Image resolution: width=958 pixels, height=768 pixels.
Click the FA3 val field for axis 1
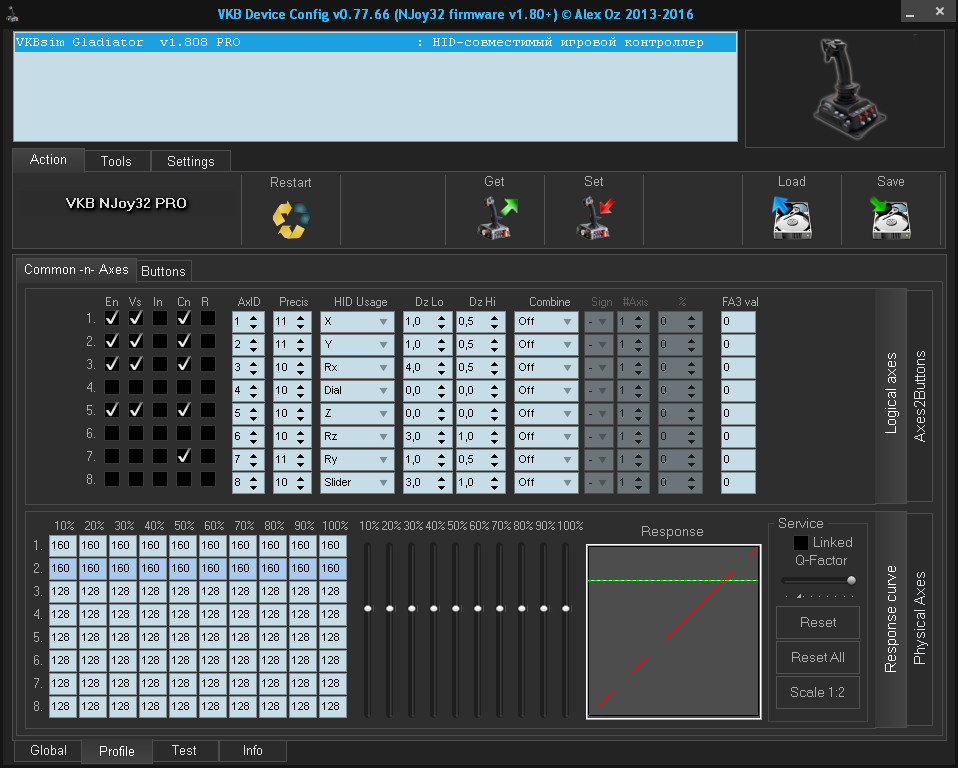(x=738, y=322)
